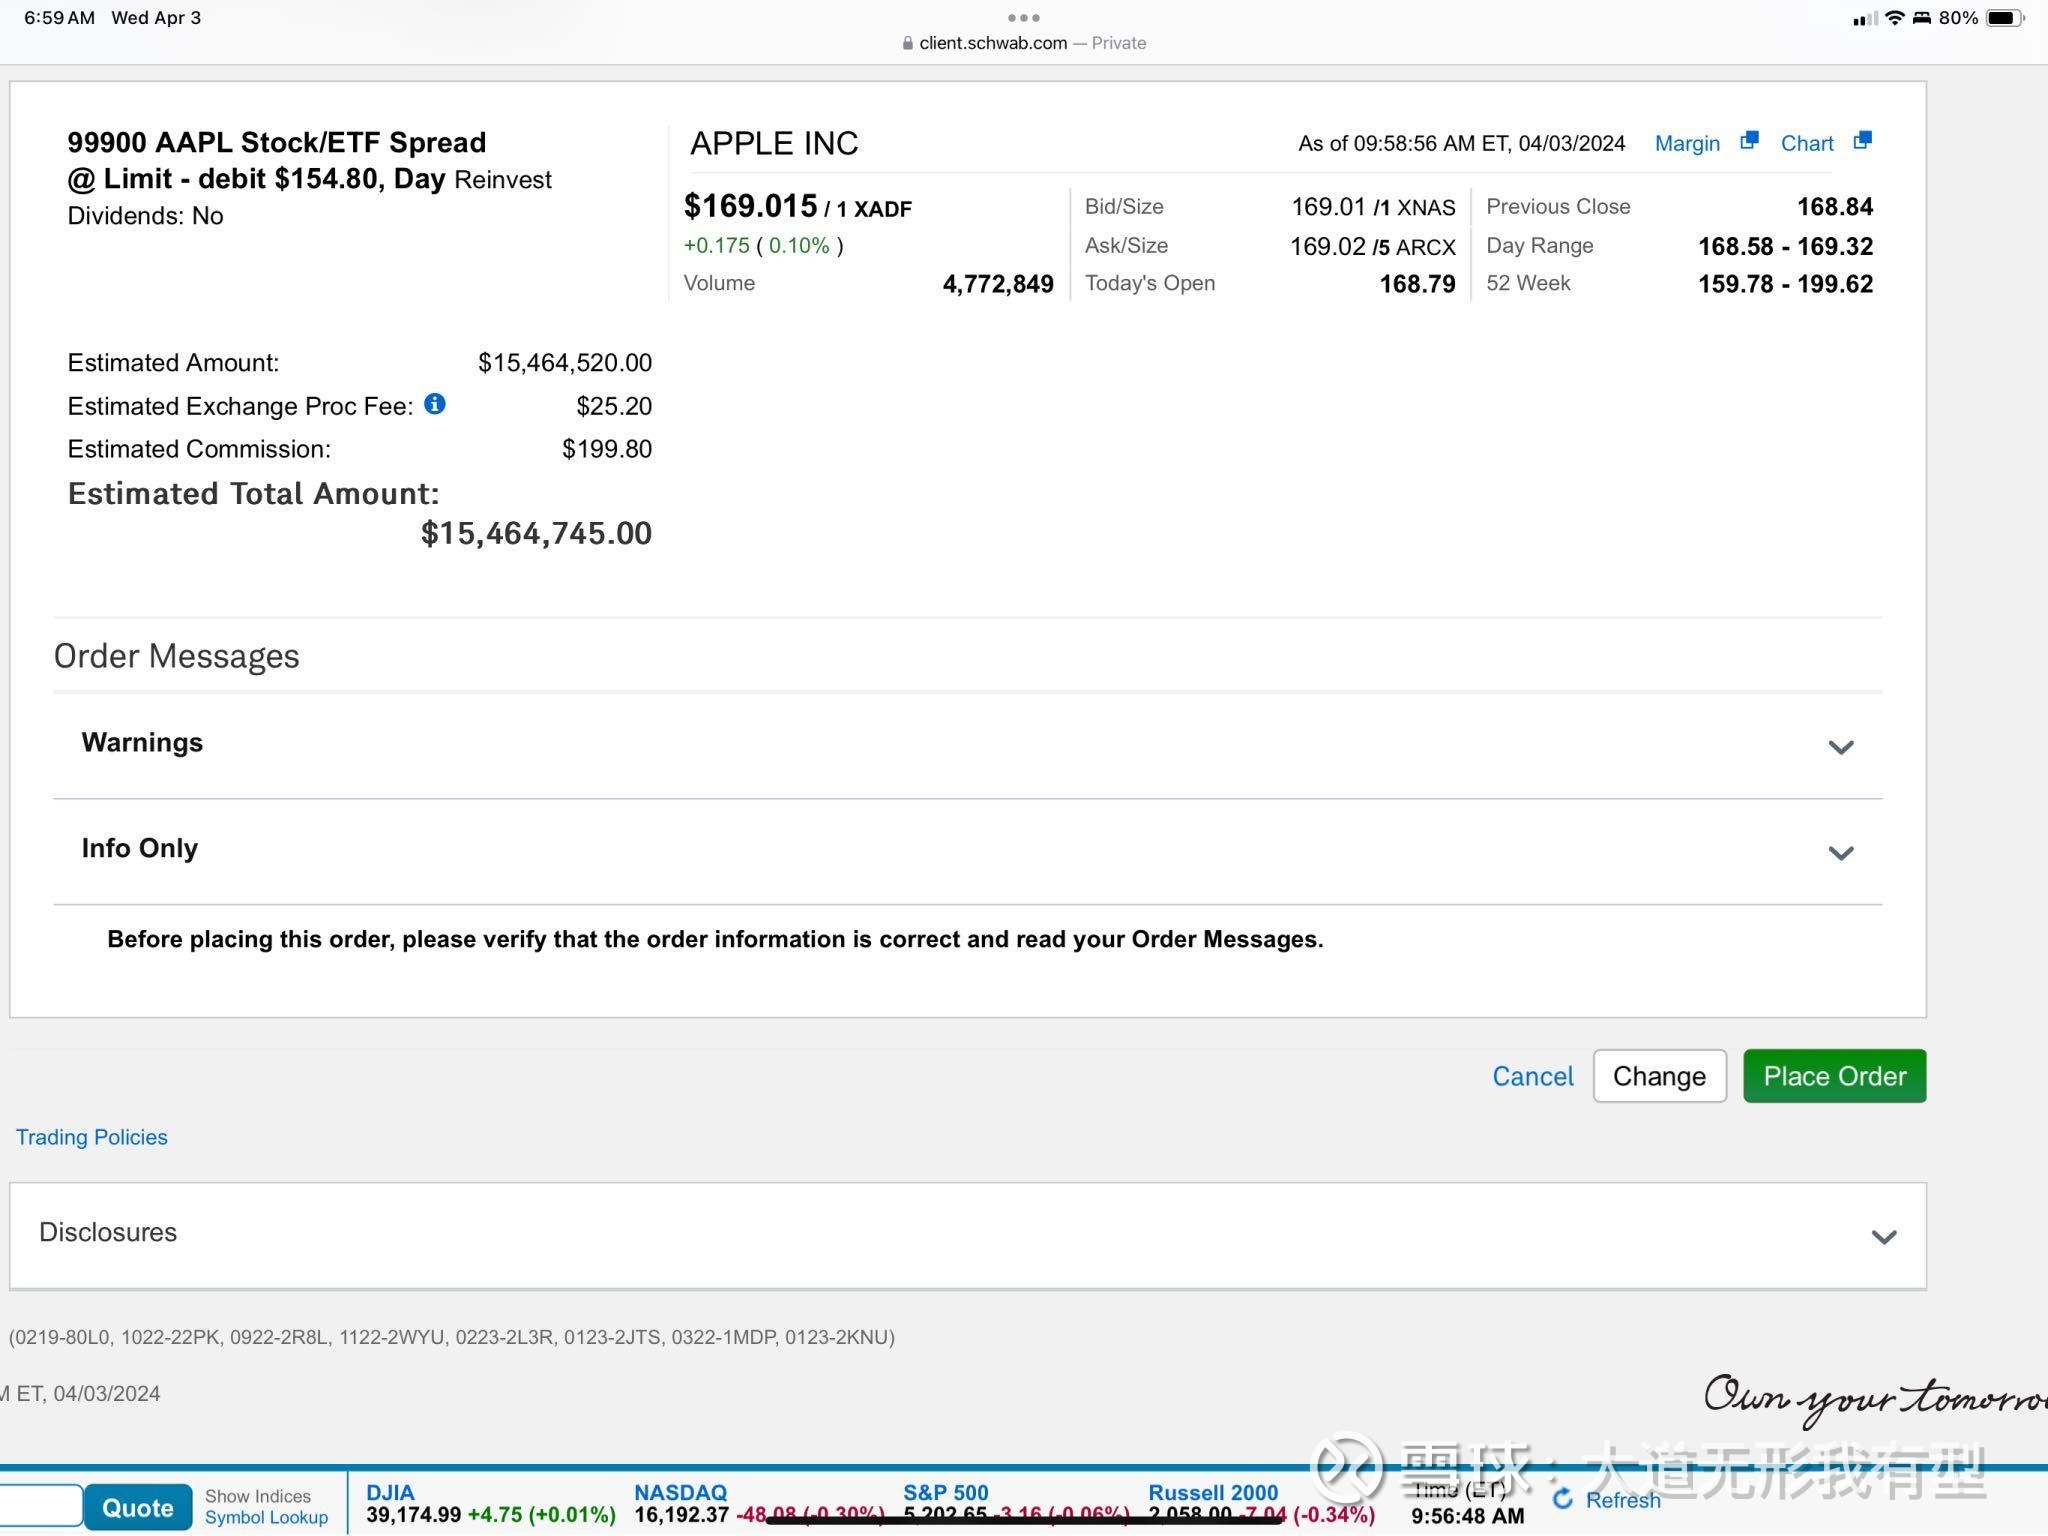Click the Refresh circular arrow icon
This screenshot has width=2048, height=1536.
pyautogui.click(x=1563, y=1499)
